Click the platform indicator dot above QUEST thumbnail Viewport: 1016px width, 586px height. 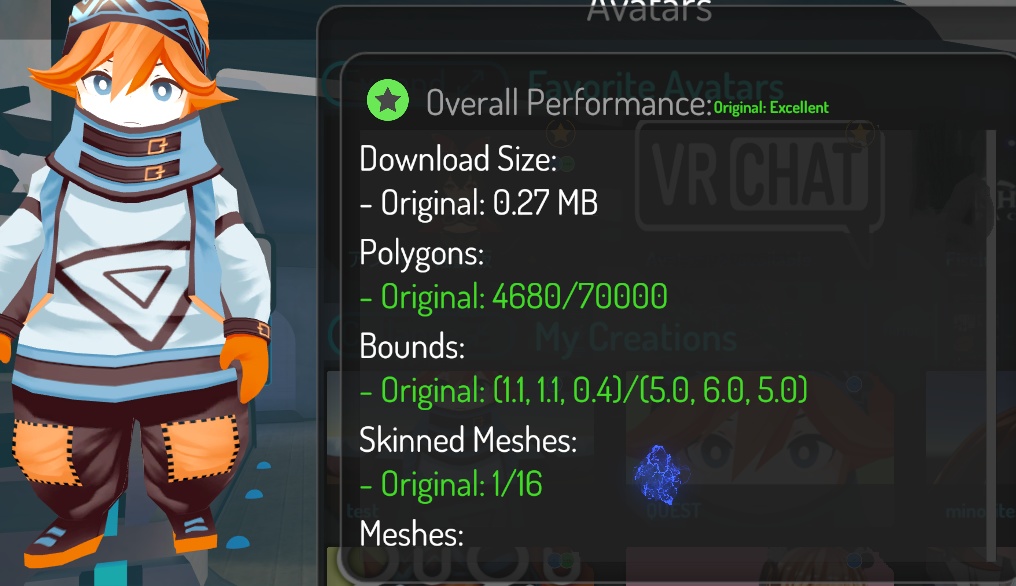[854, 384]
